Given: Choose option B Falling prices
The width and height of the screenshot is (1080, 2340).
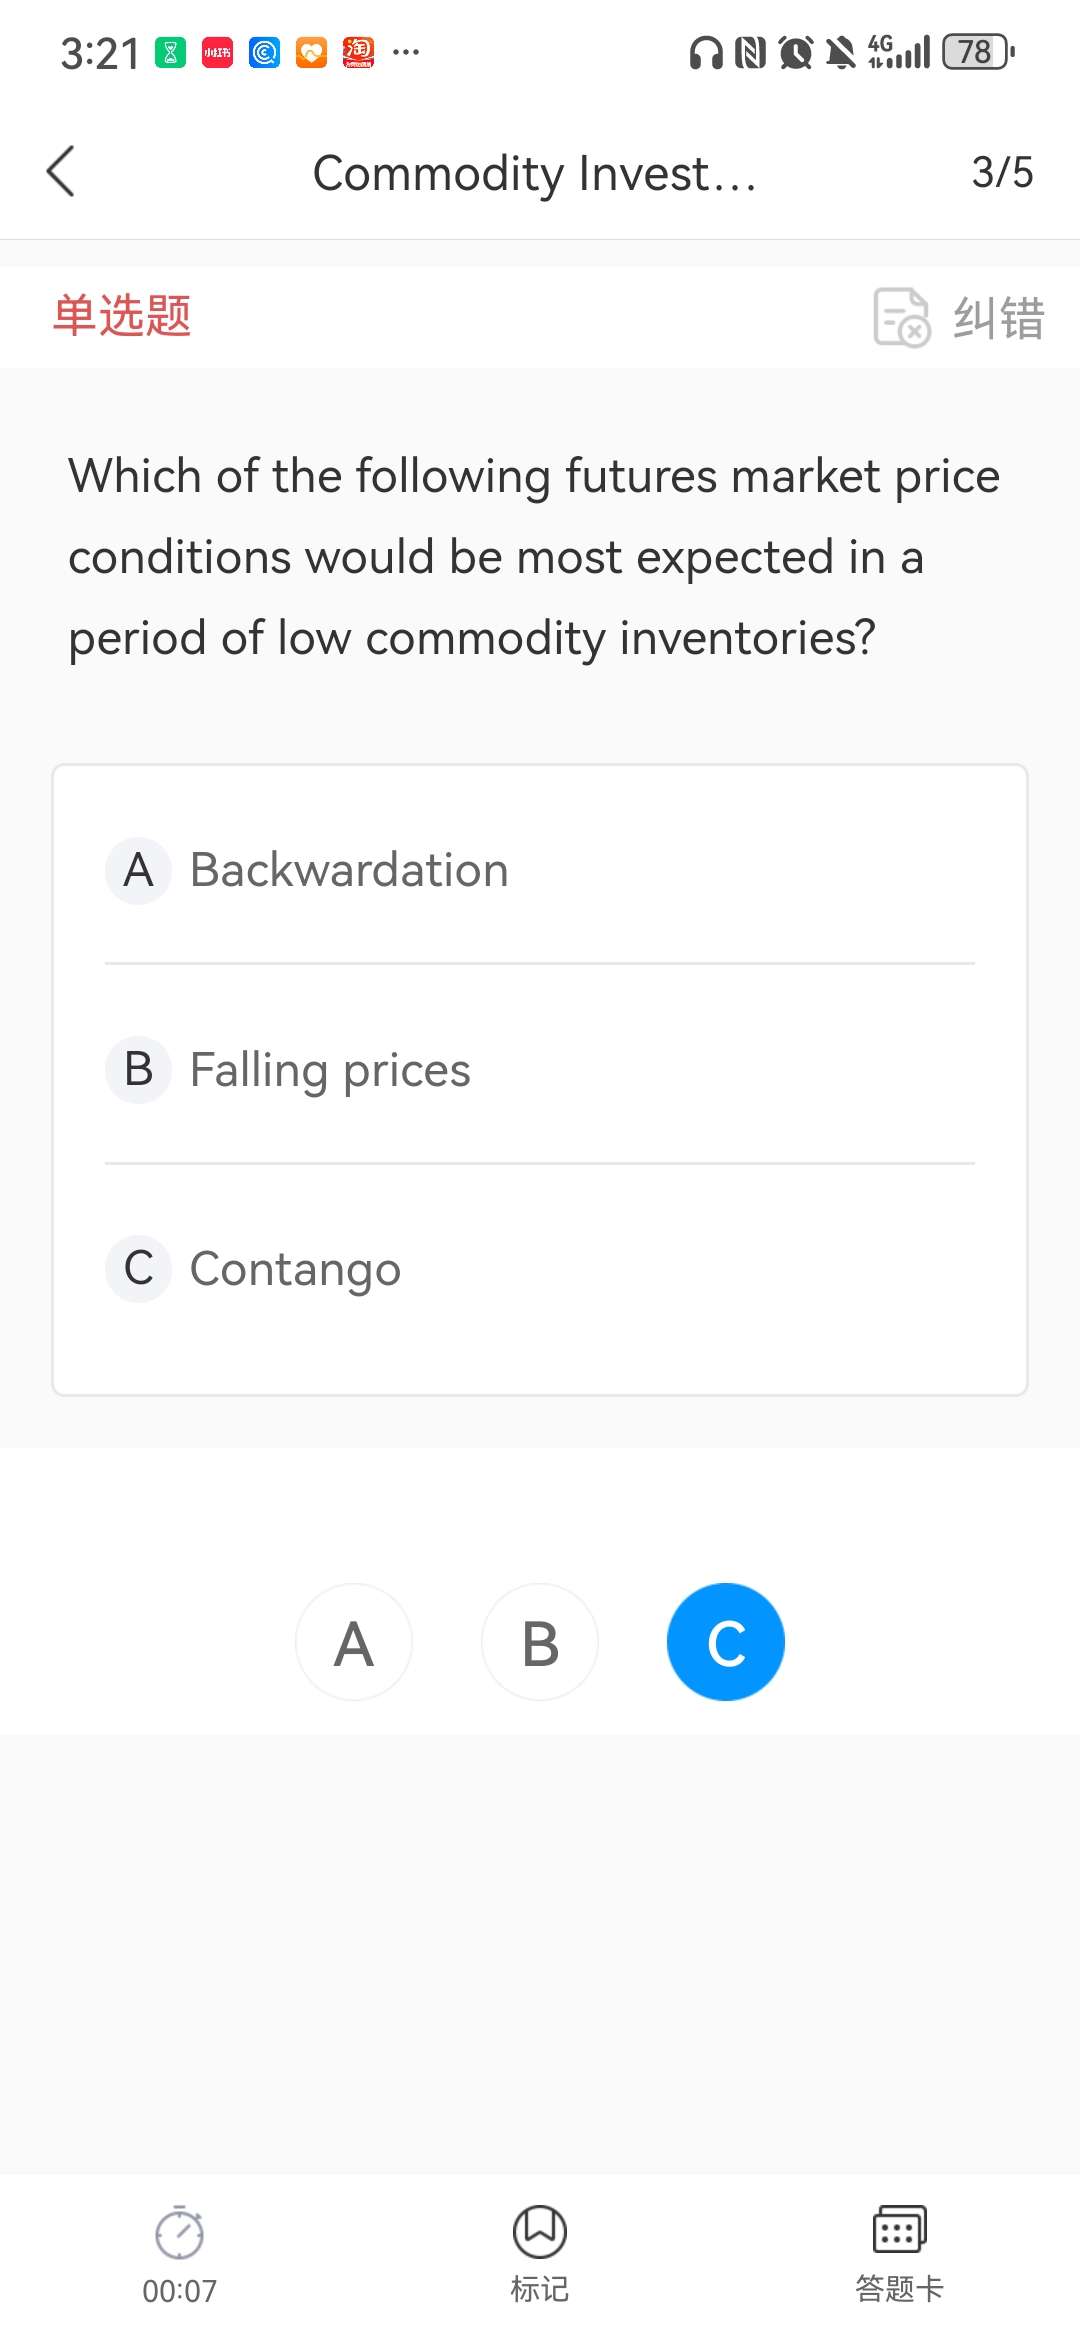Looking at the screenshot, I should [x=330, y=1069].
